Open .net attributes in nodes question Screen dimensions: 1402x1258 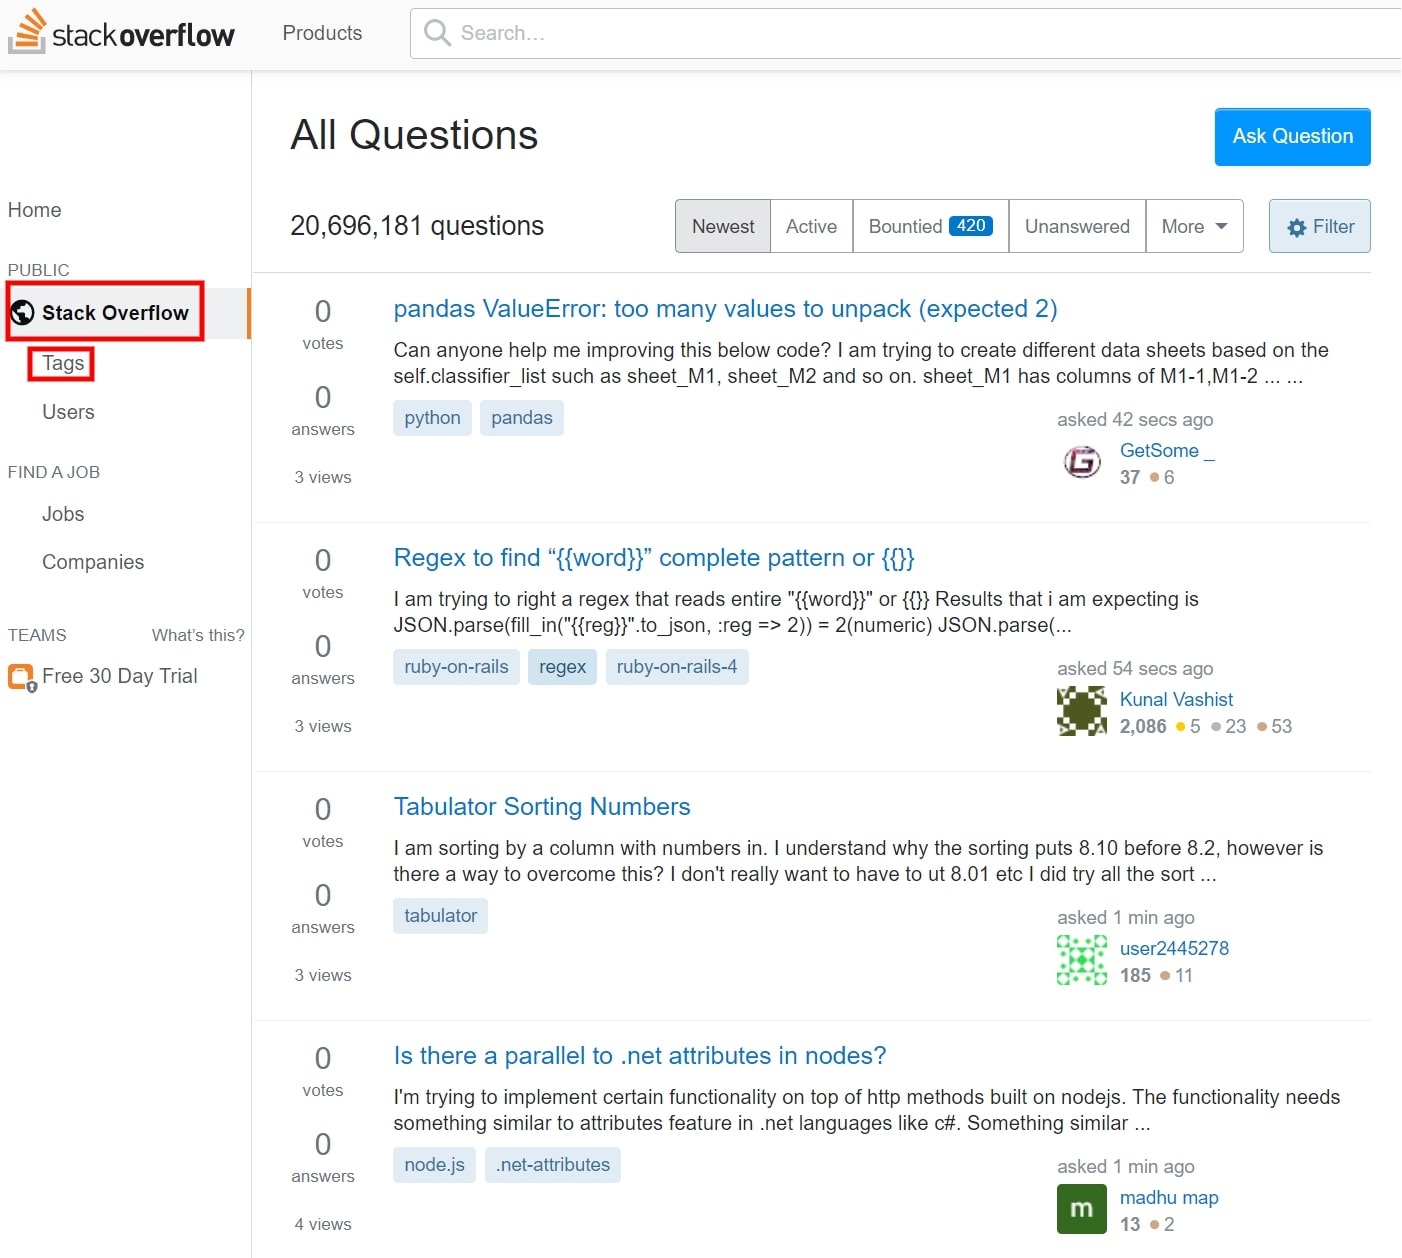click(640, 1055)
